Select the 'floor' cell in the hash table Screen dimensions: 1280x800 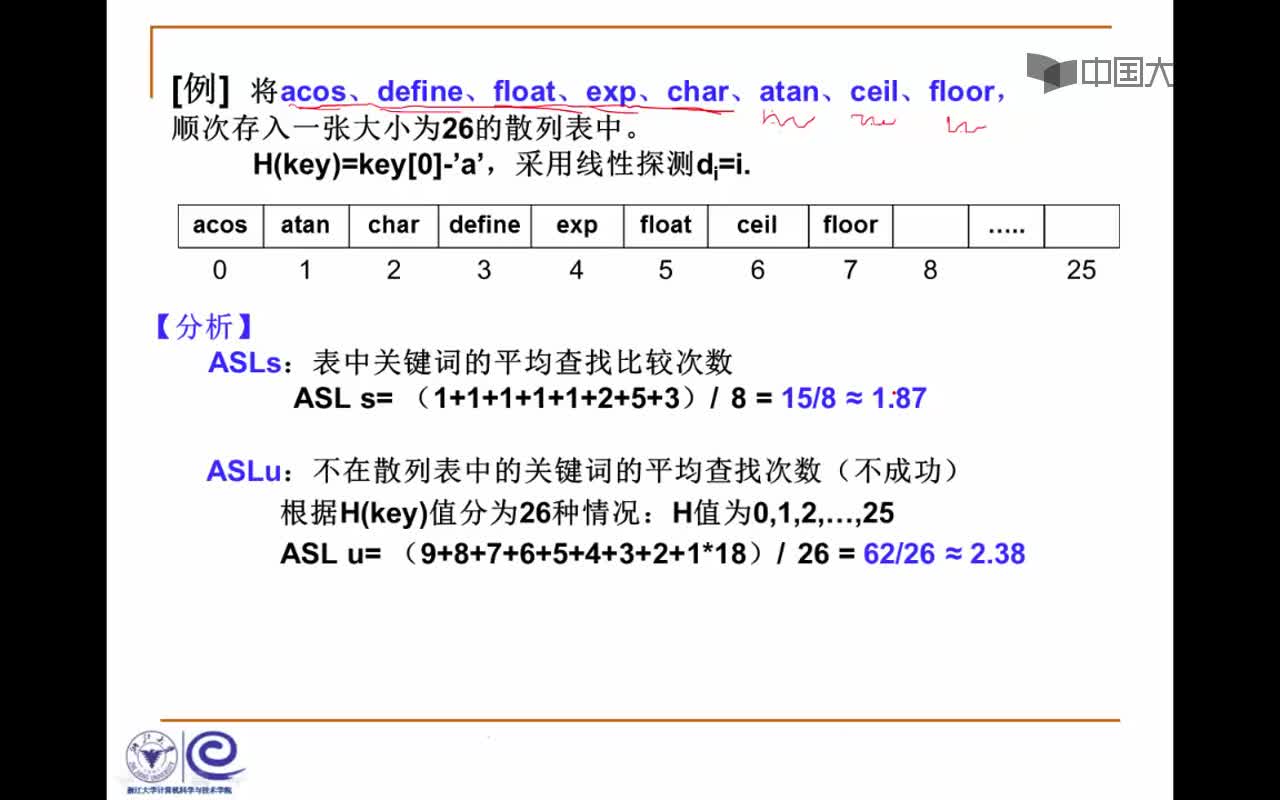(x=850, y=225)
